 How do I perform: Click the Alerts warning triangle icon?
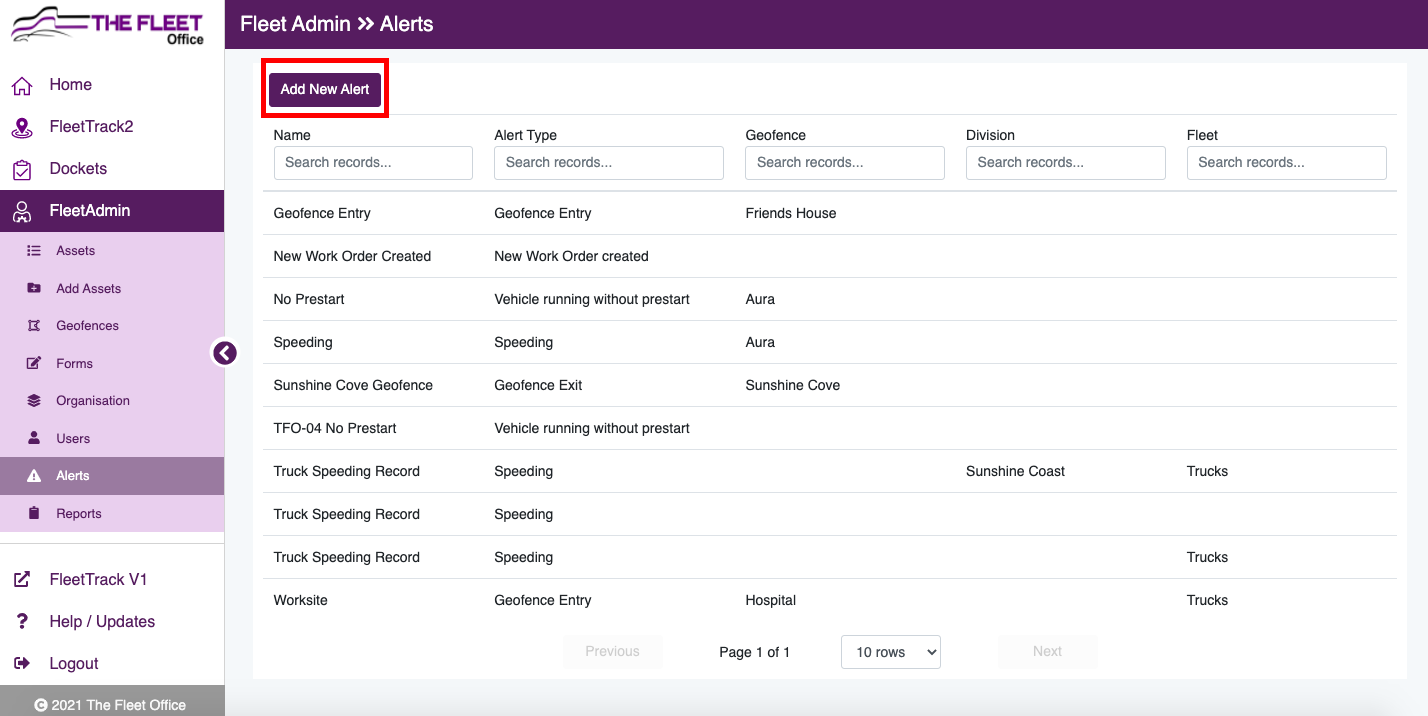pyautogui.click(x=34, y=476)
